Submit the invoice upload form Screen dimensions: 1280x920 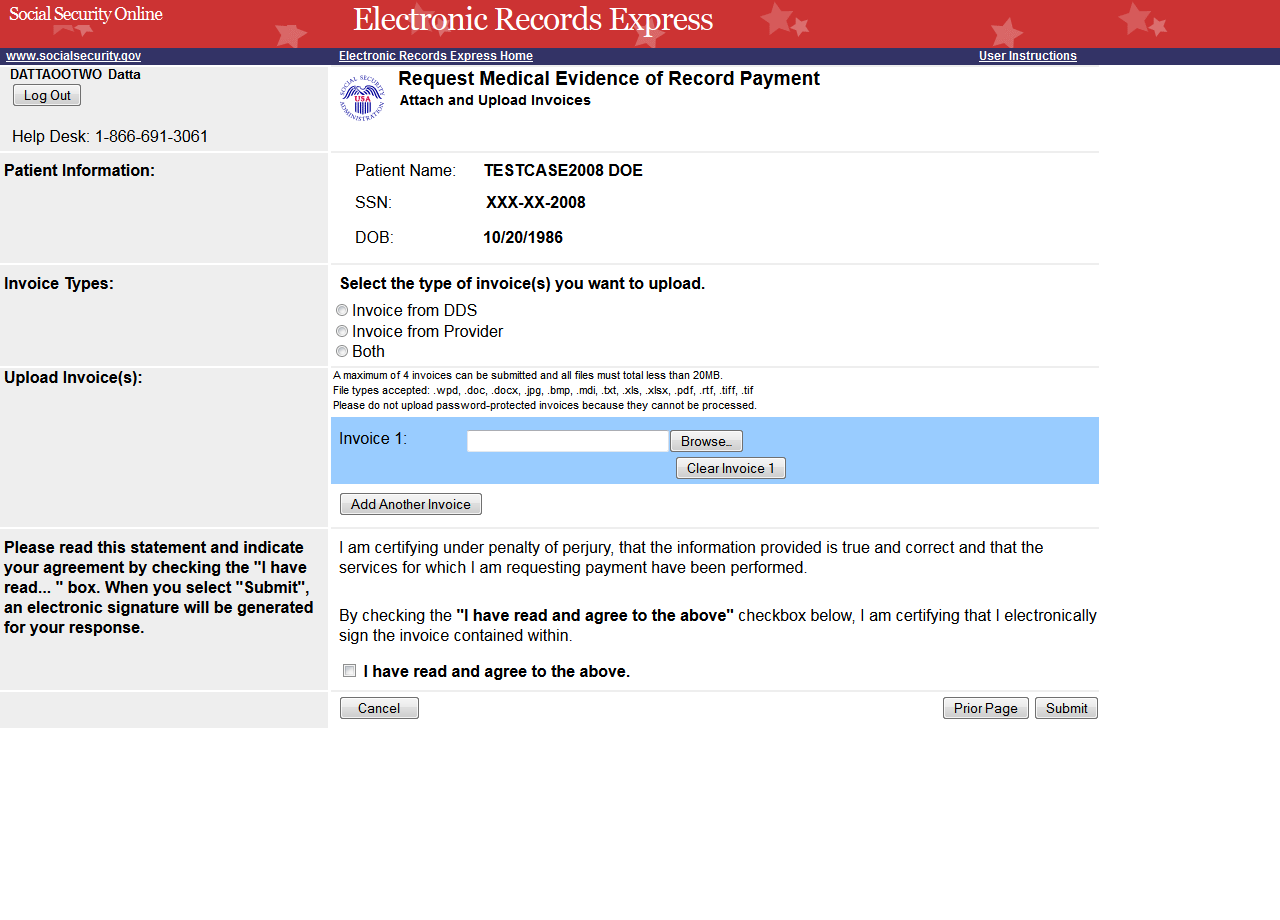1066,708
